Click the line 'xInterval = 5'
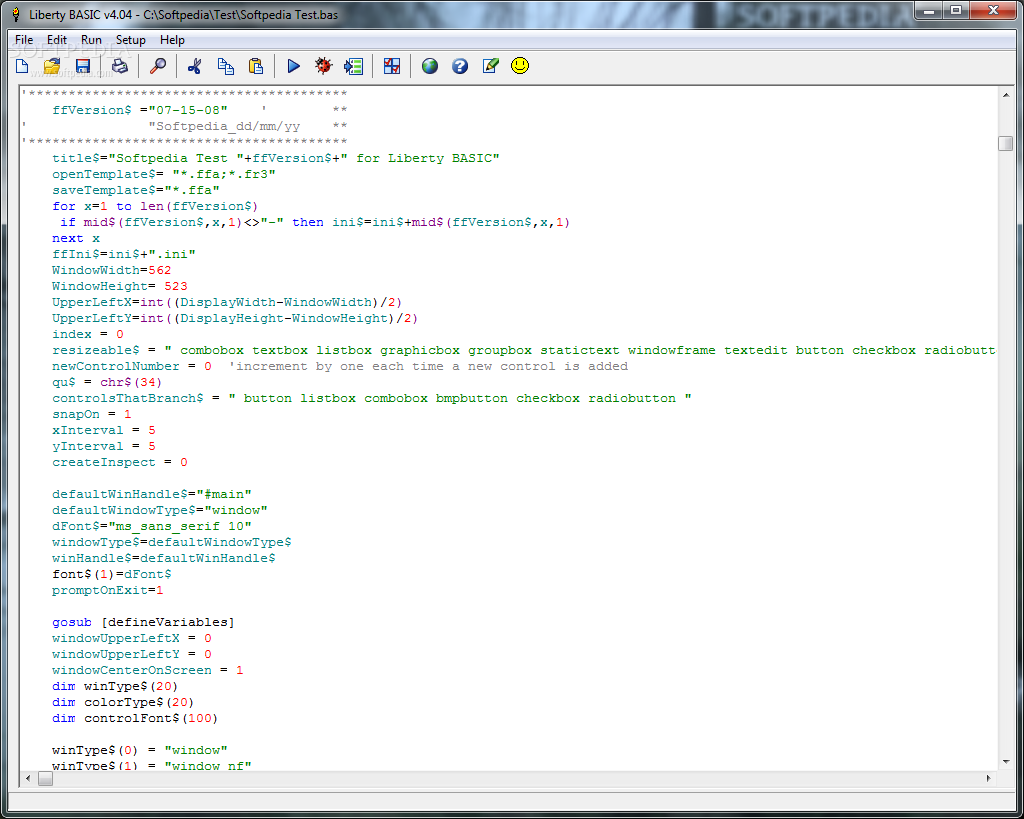 tap(104, 430)
